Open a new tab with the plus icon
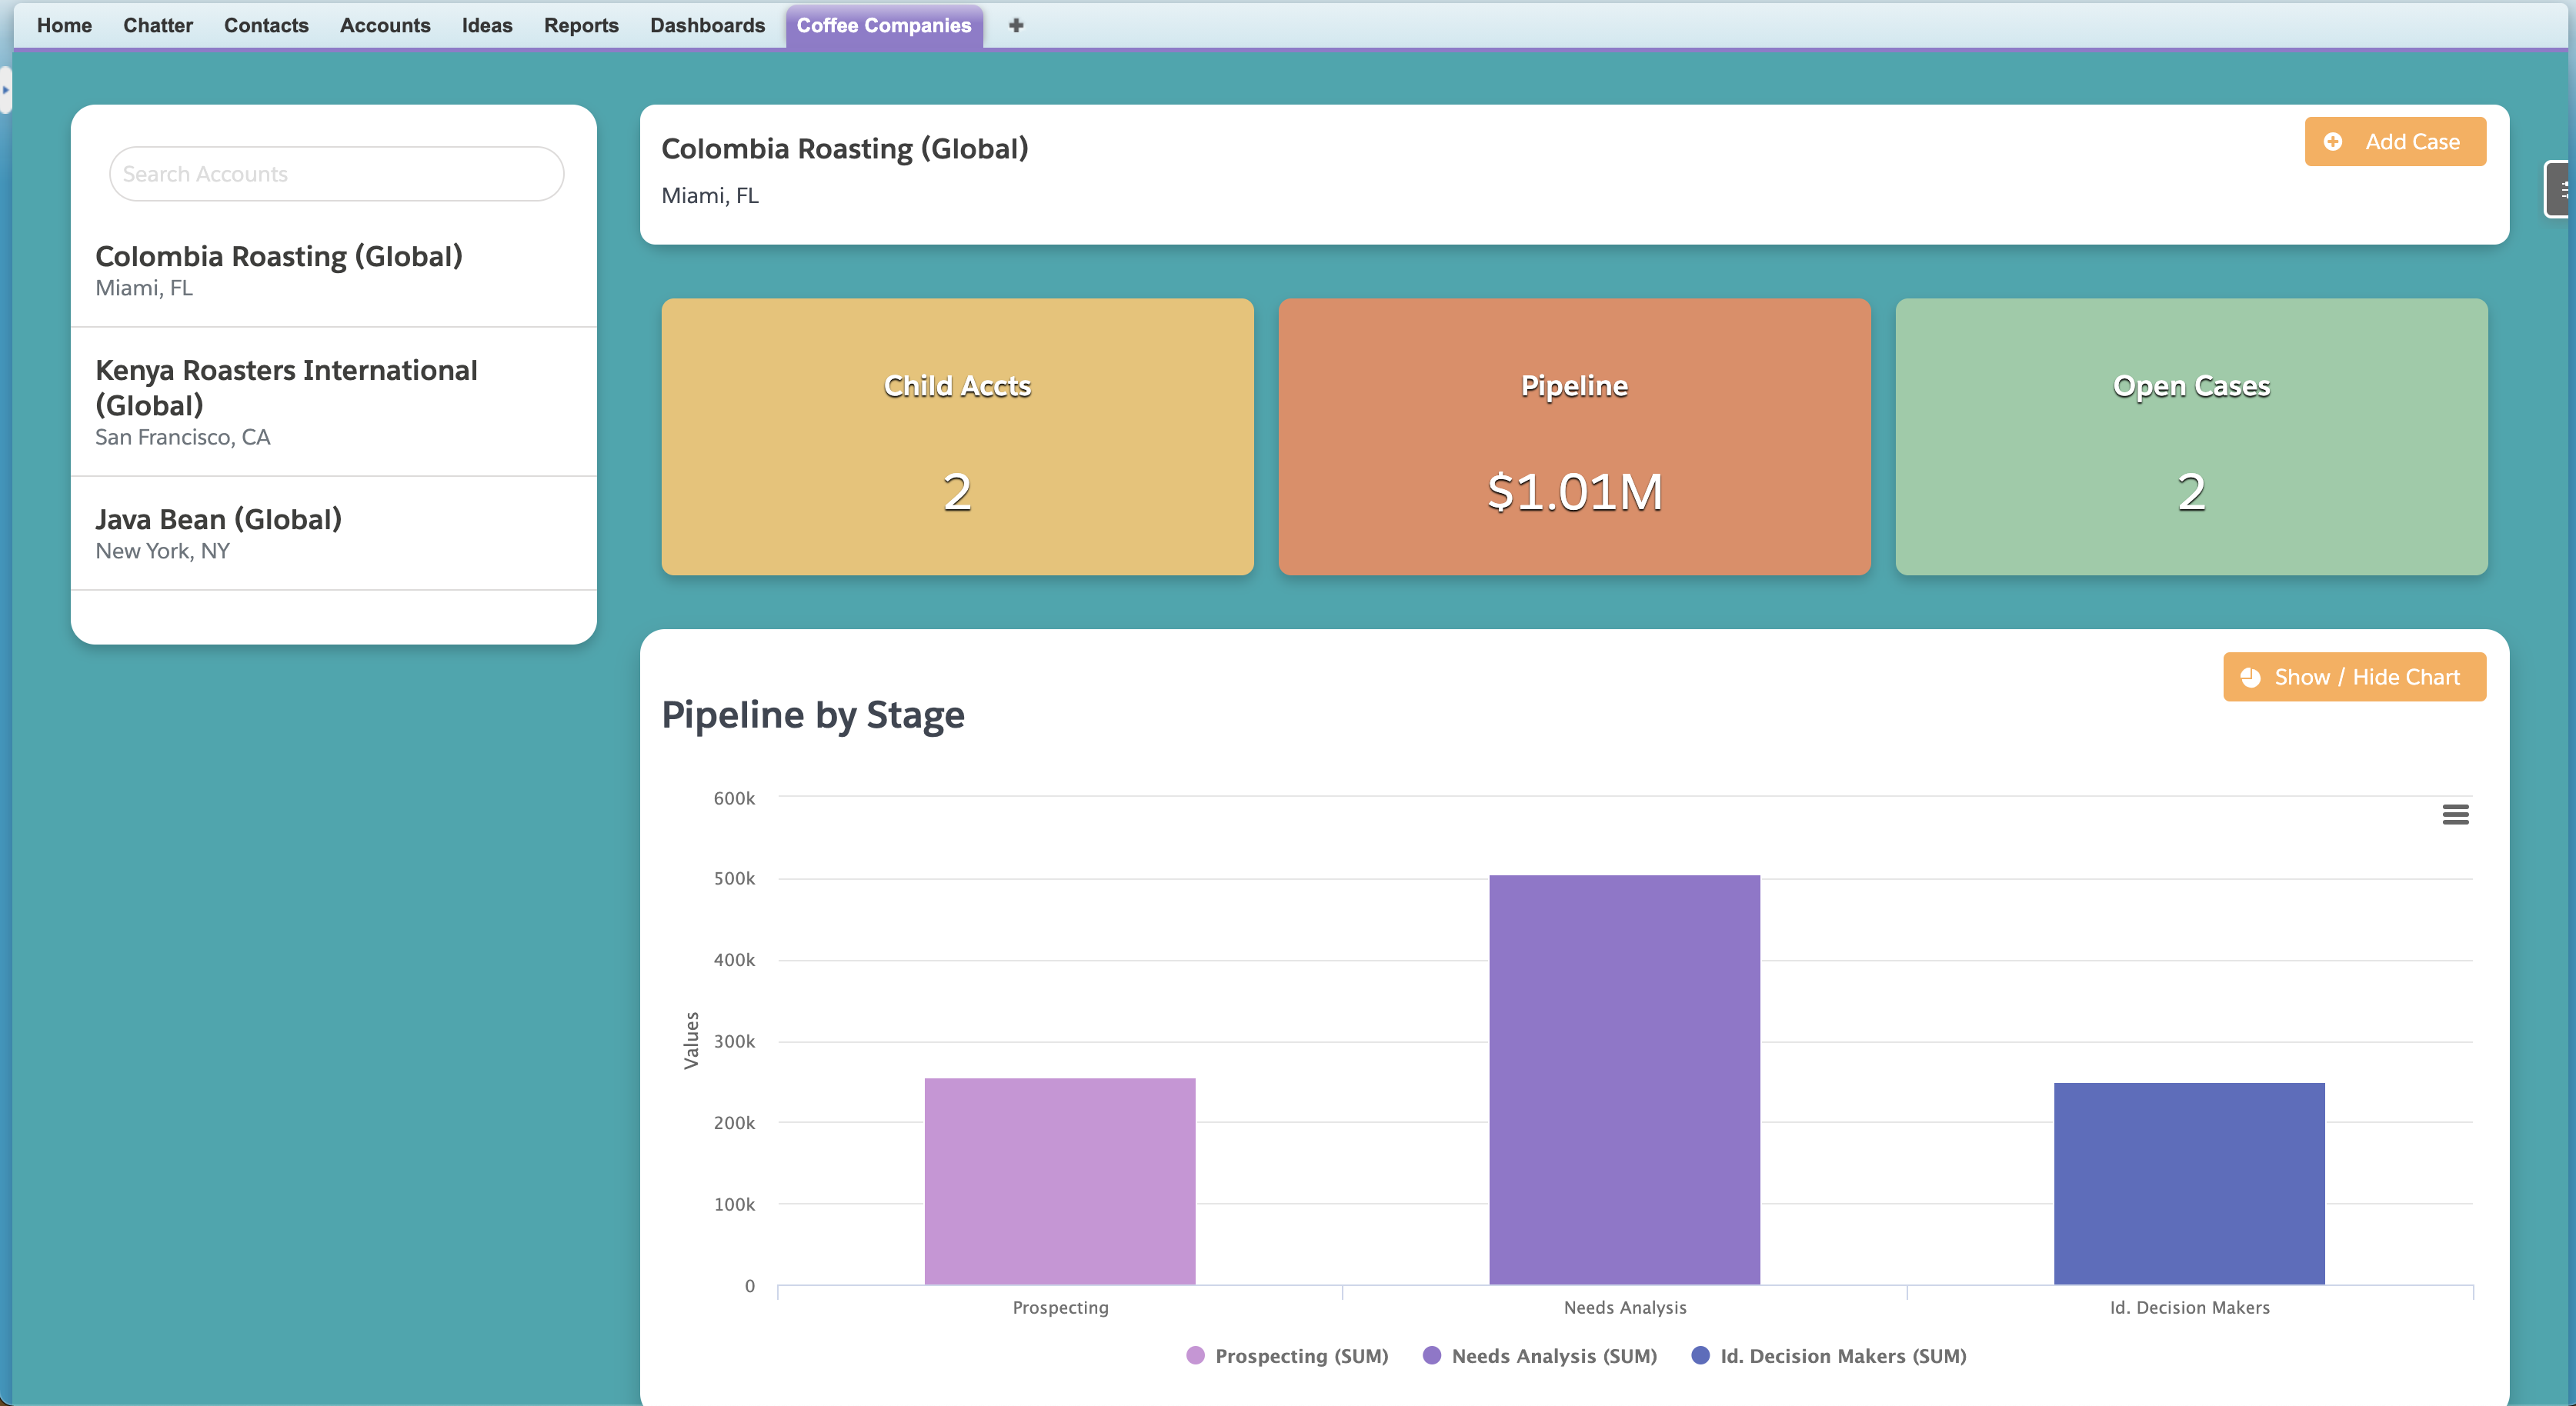 click(x=1016, y=25)
